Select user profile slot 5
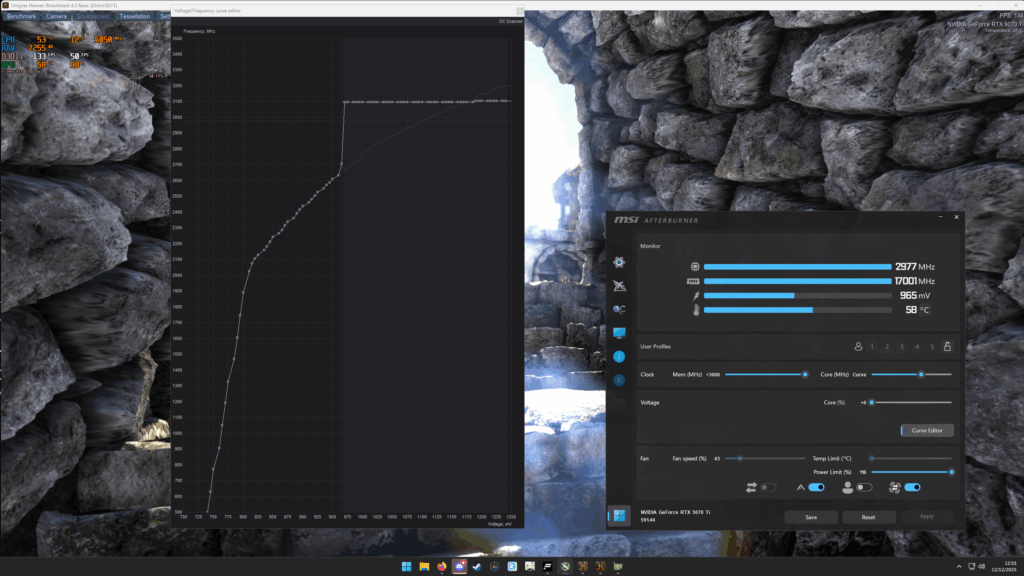 (x=932, y=347)
